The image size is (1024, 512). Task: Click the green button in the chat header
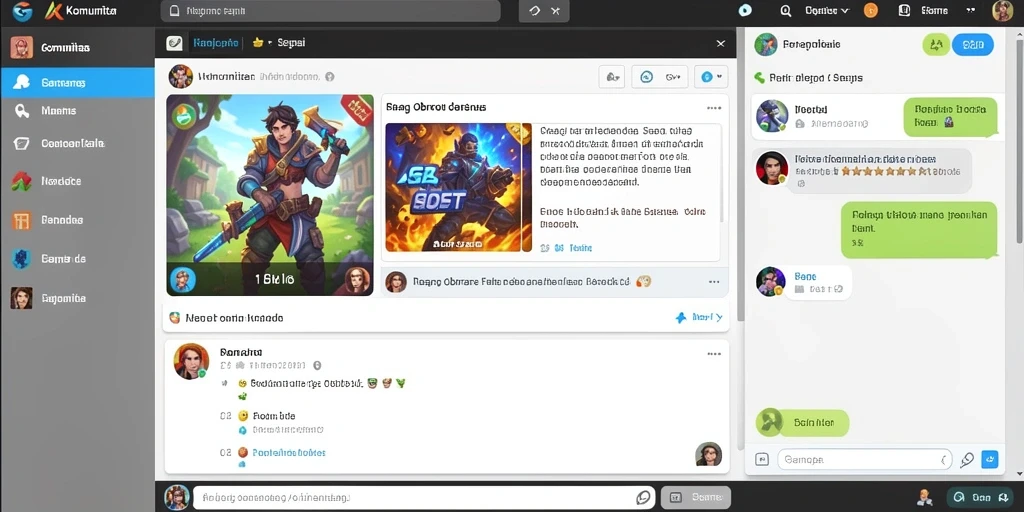pyautogui.click(x=936, y=44)
